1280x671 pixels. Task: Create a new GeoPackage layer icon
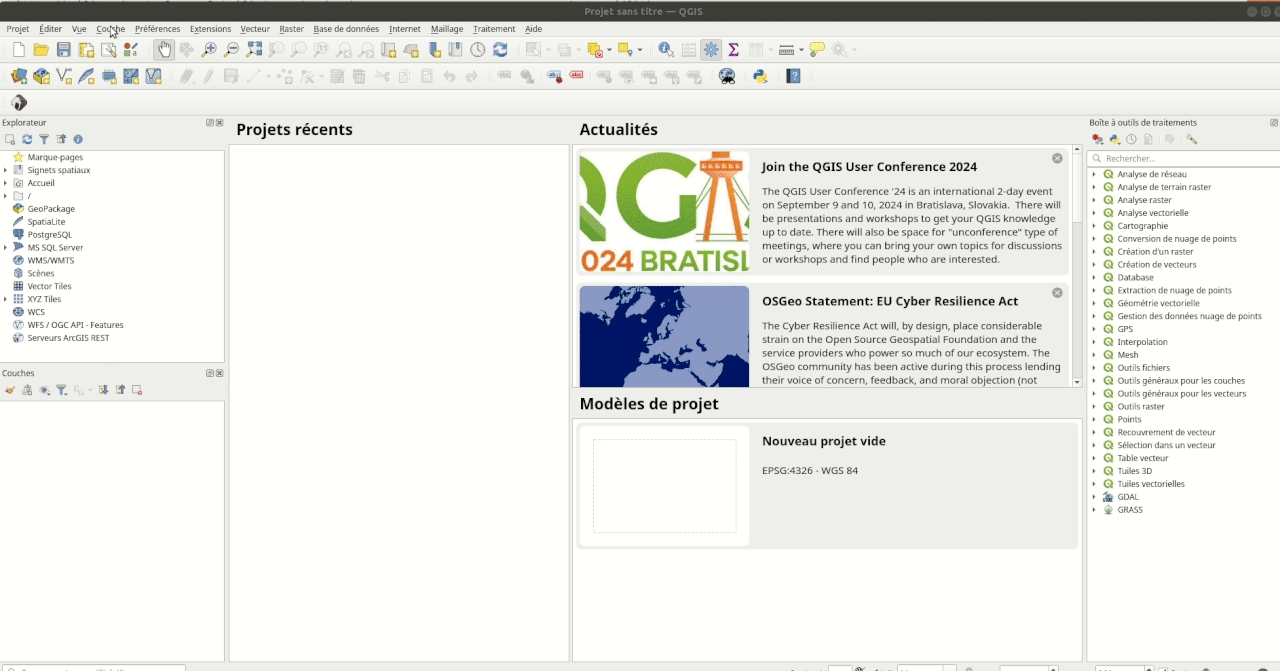(41, 76)
